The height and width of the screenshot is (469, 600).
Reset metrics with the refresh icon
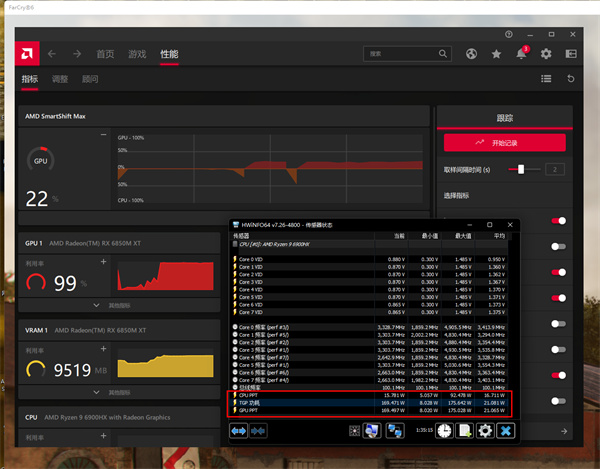570,78
